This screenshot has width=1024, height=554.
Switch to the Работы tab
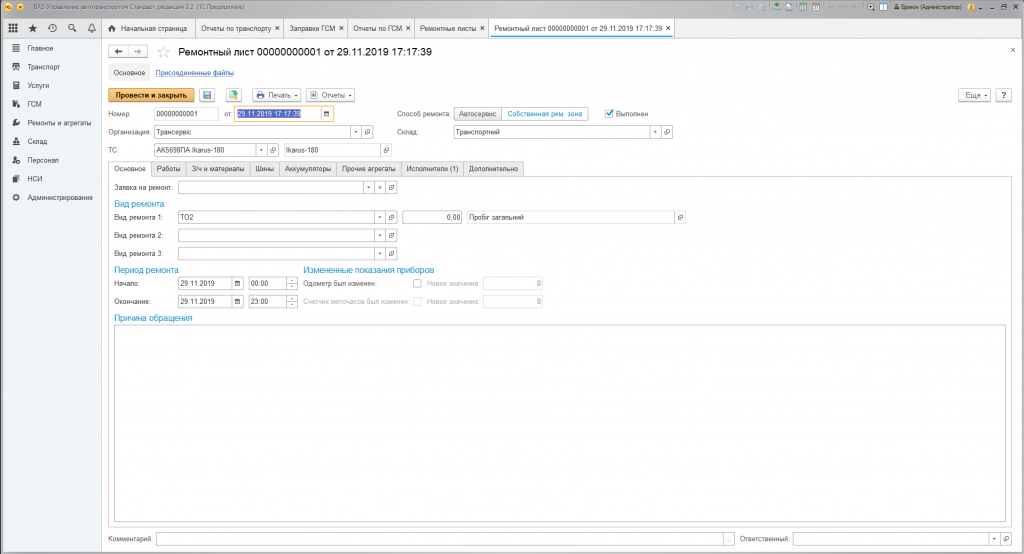click(168, 169)
